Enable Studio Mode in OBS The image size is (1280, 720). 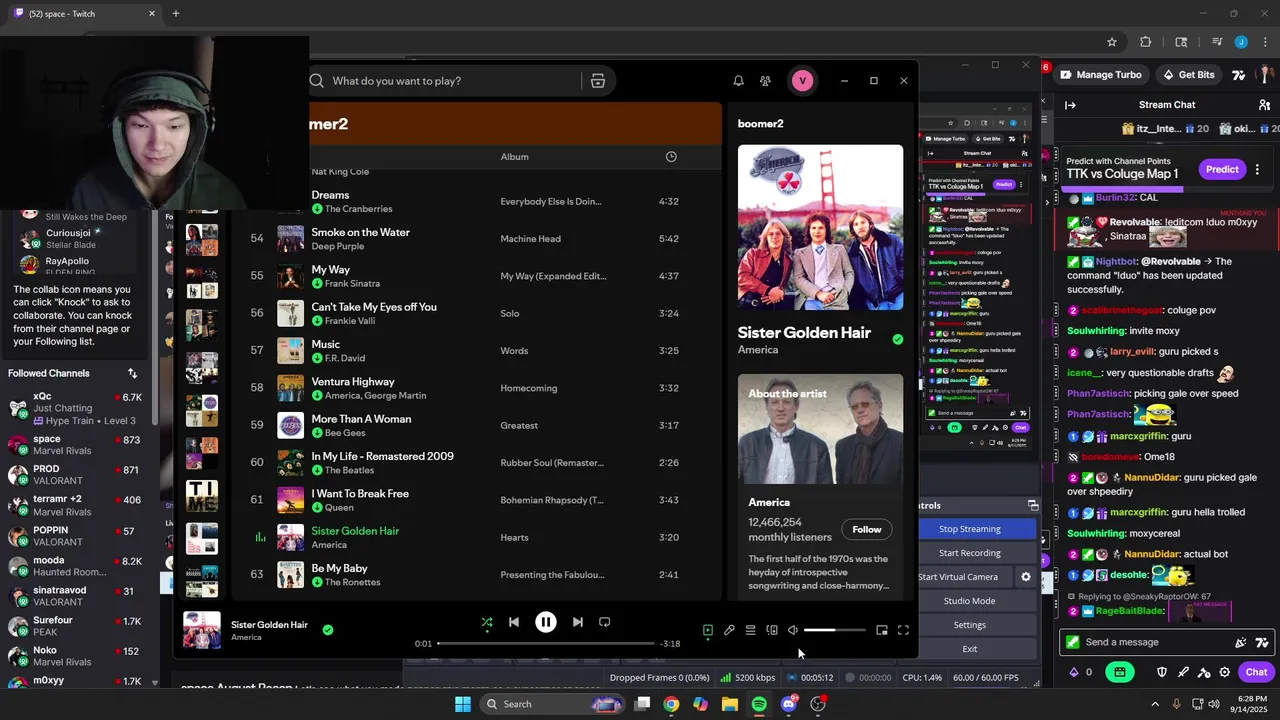point(970,601)
